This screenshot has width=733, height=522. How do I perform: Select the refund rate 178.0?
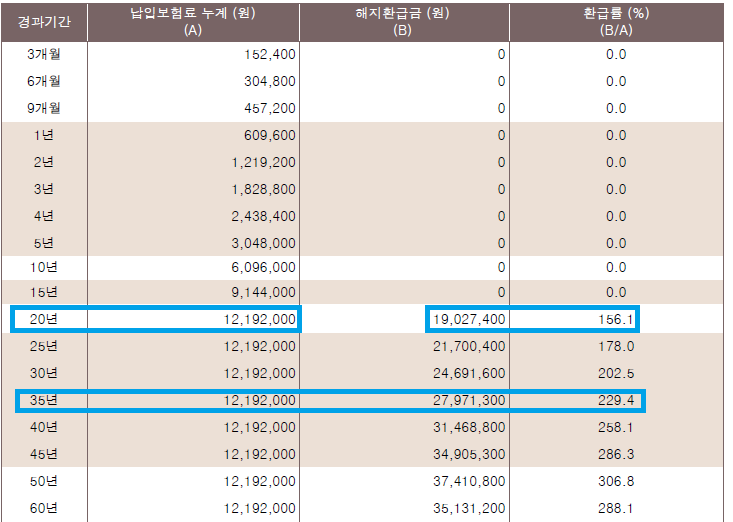[616, 347]
